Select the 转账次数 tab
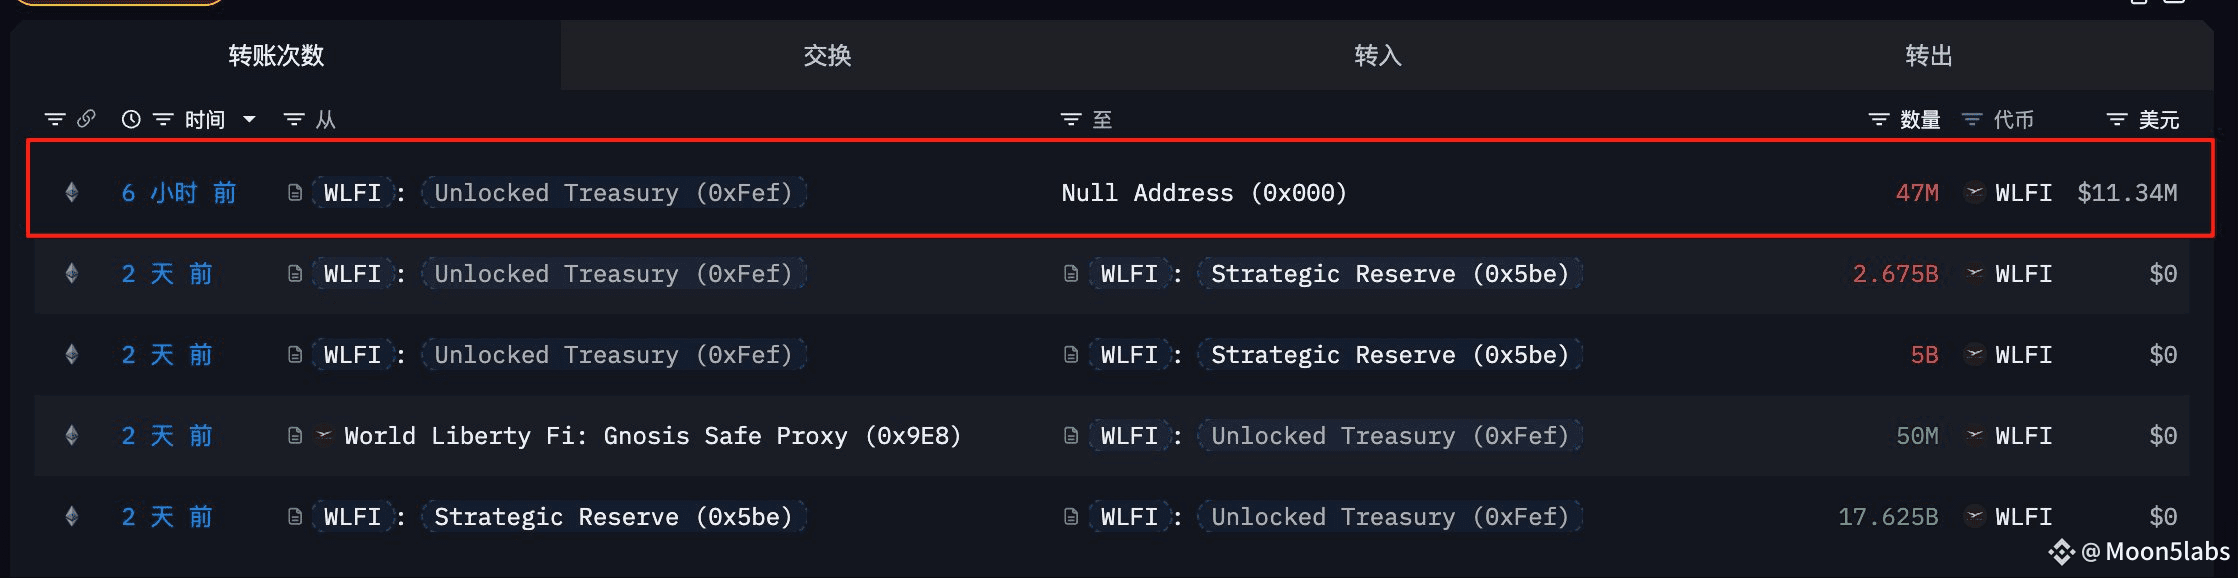Image resolution: width=2238 pixels, height=578 pixels. [x=277, y=56]
